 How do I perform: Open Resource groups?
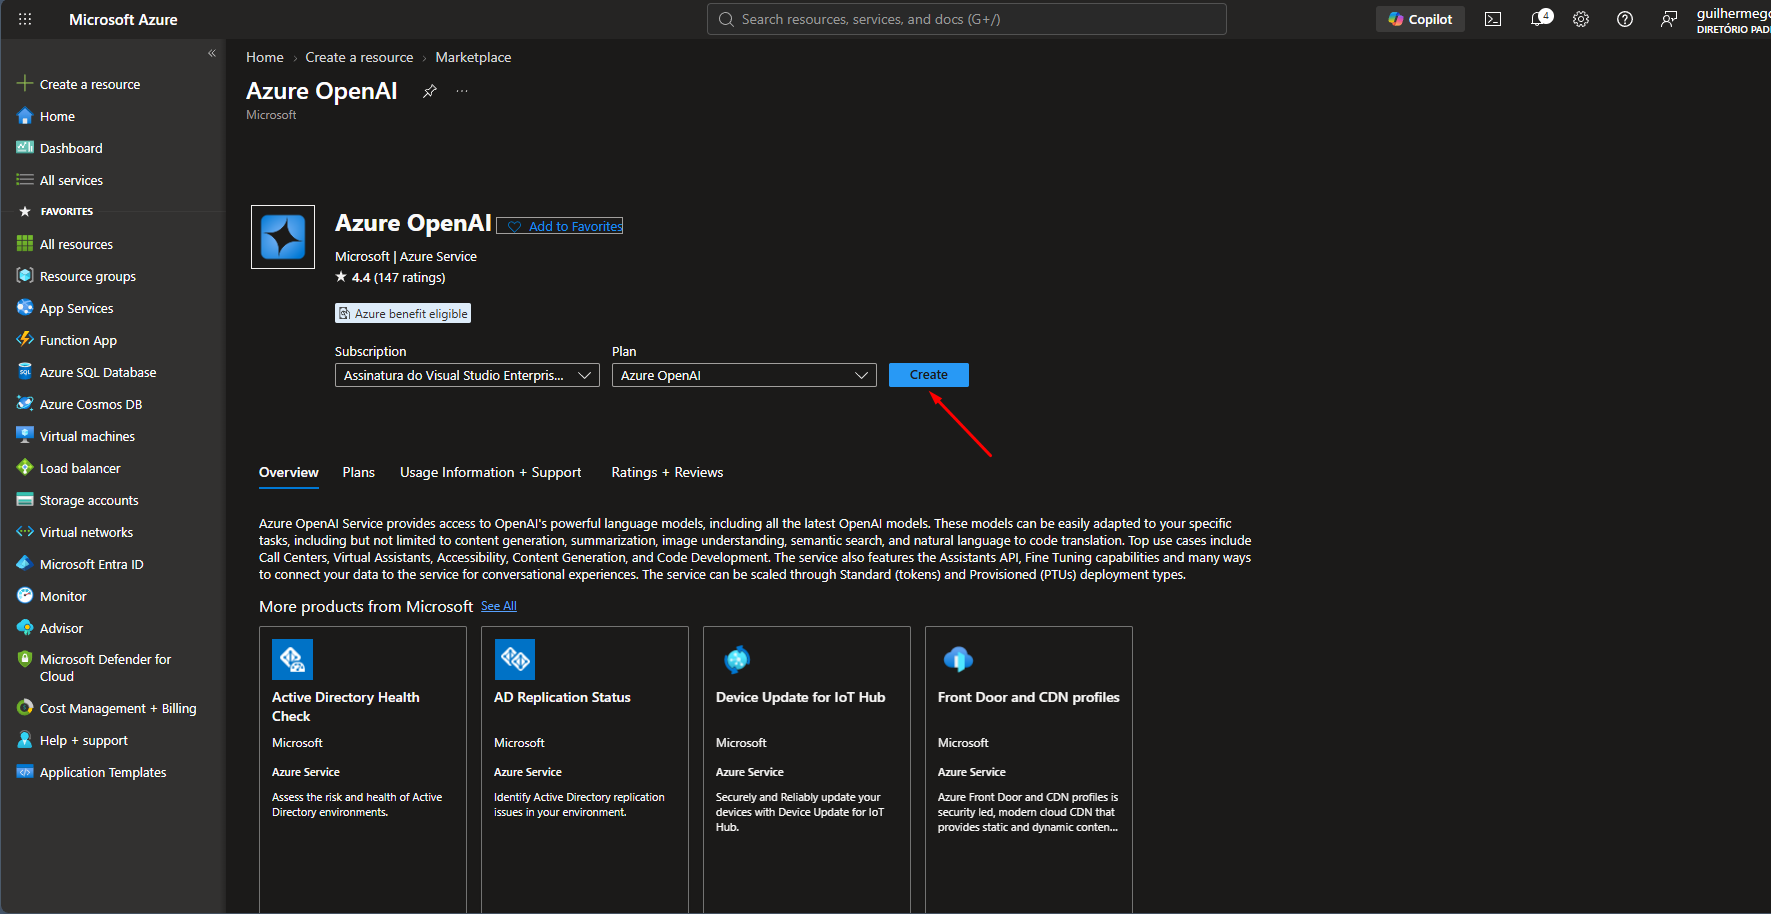pyautogui.click(x=88, y=276)
